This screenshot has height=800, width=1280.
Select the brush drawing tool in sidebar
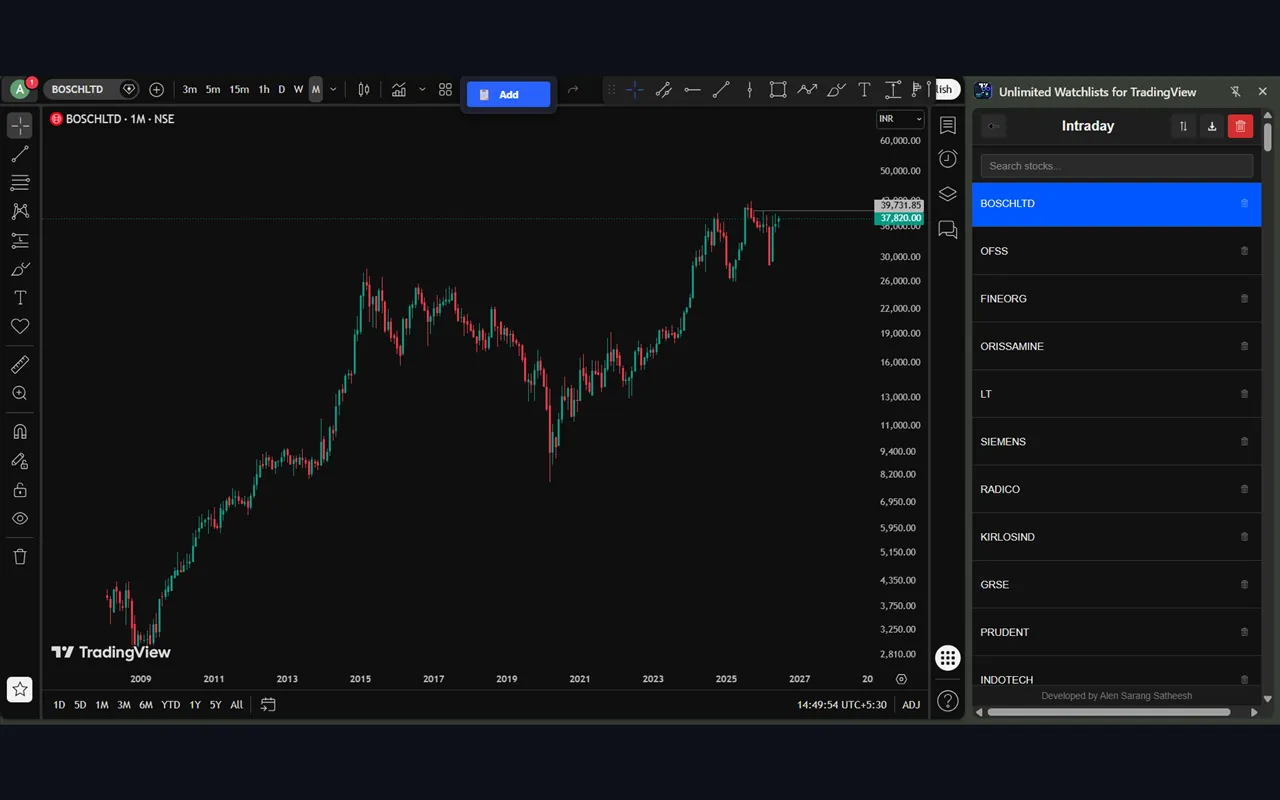click(x=20, y=269)
